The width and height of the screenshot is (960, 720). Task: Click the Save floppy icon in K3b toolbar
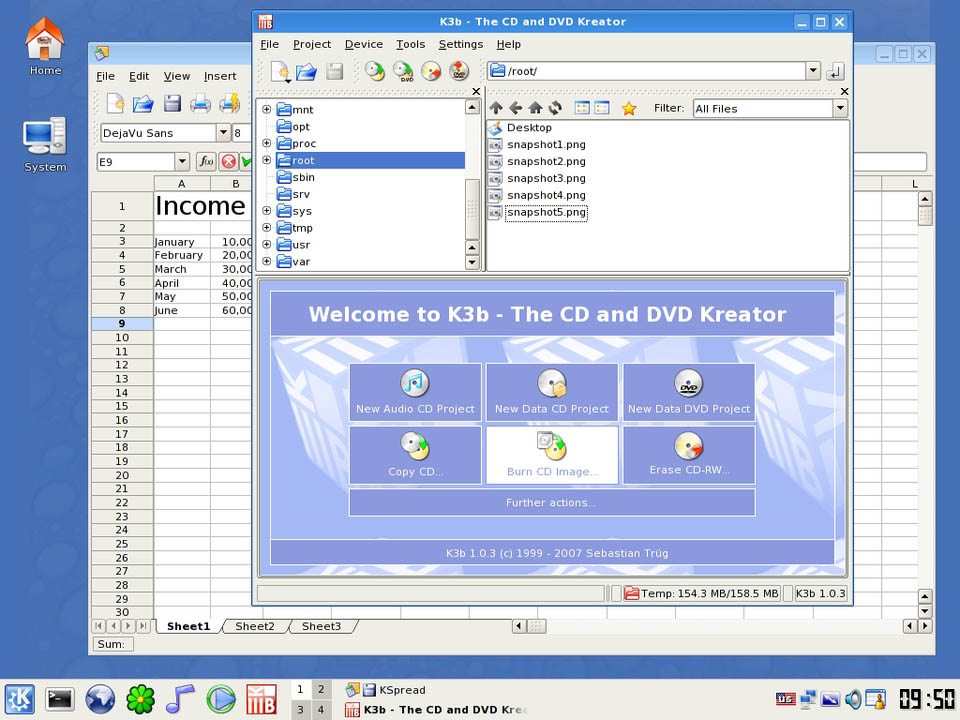(334, 72)
